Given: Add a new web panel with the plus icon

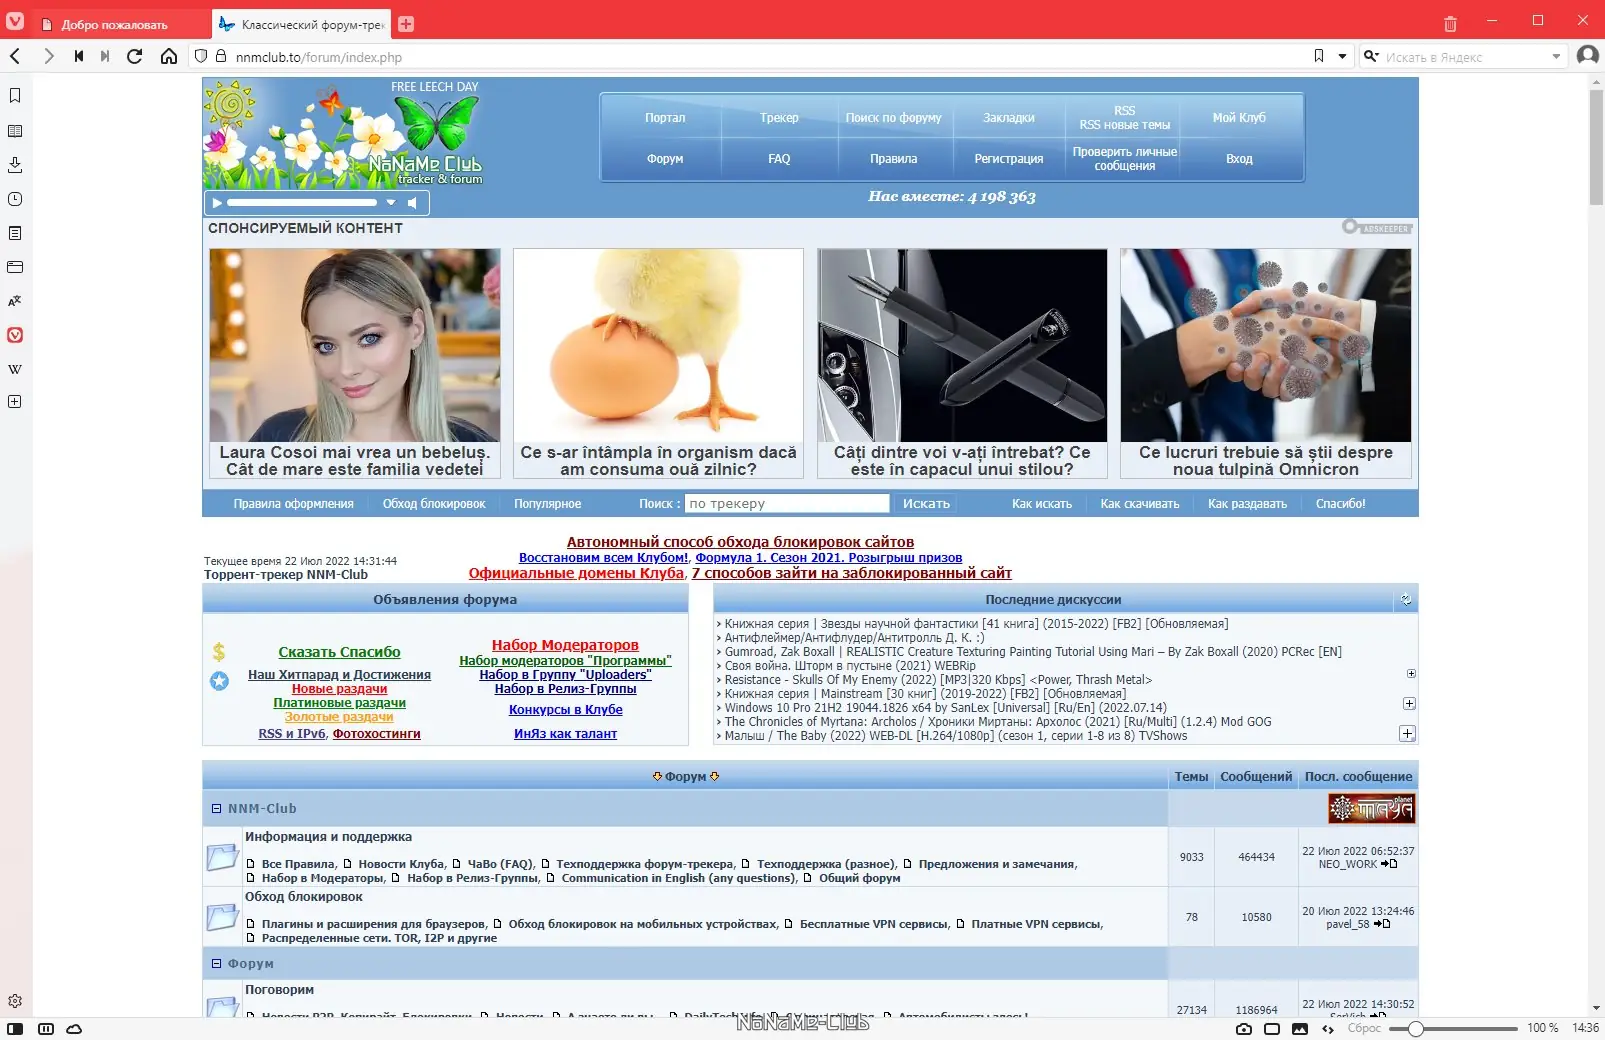Looking at the screenshot, I should tap(14, 401).
